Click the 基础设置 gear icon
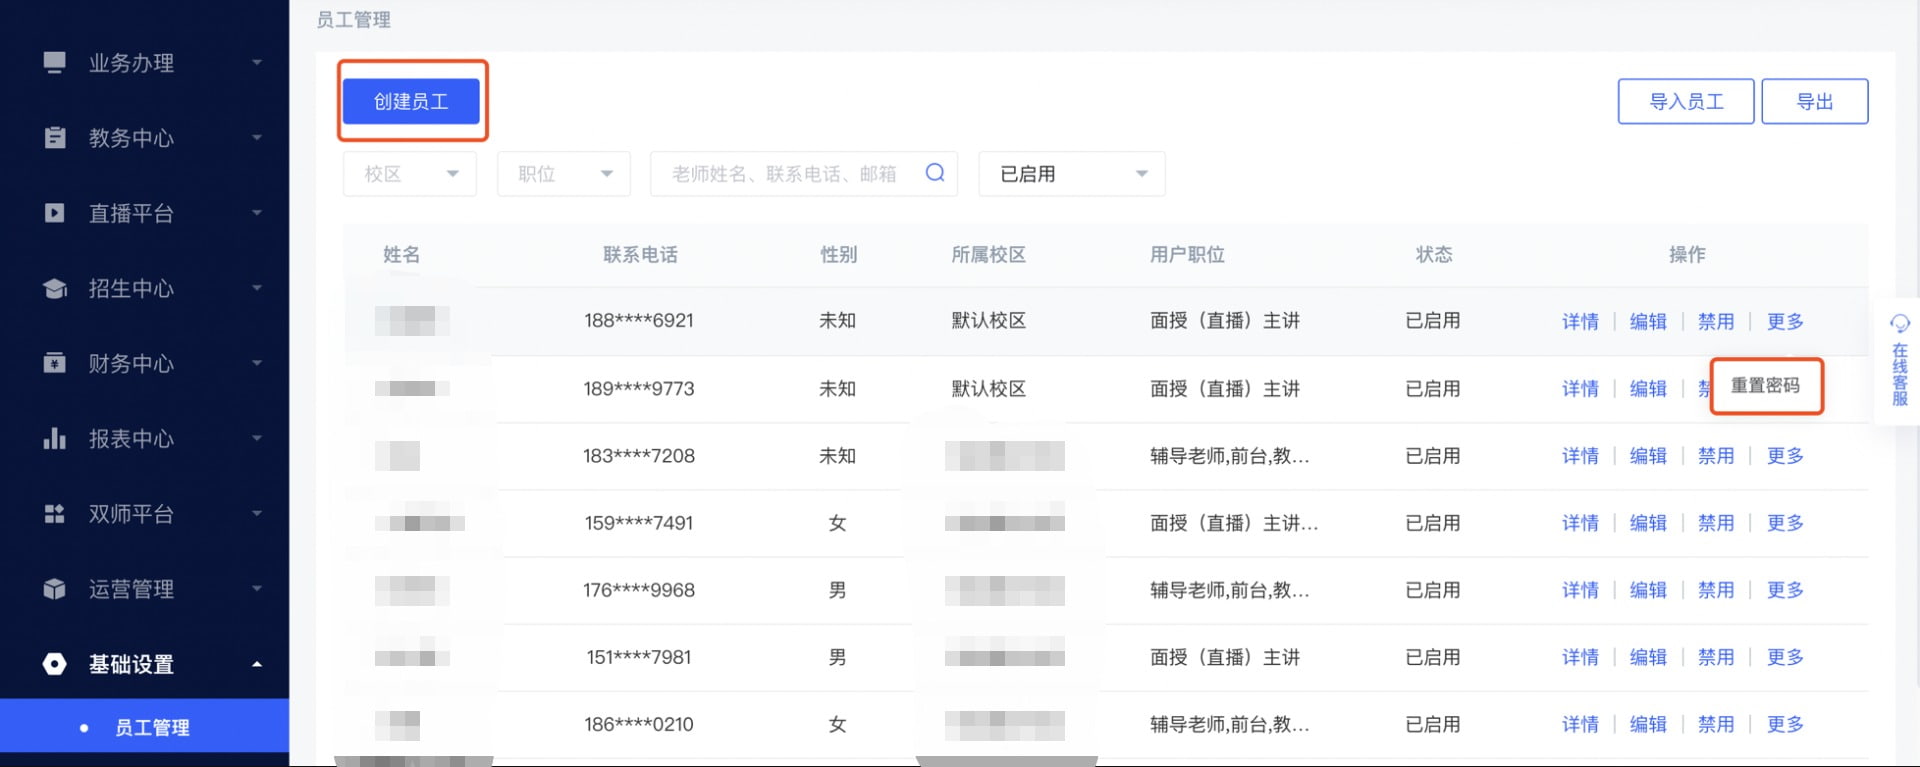This screenshot has width=1920, height=767. 55,664
